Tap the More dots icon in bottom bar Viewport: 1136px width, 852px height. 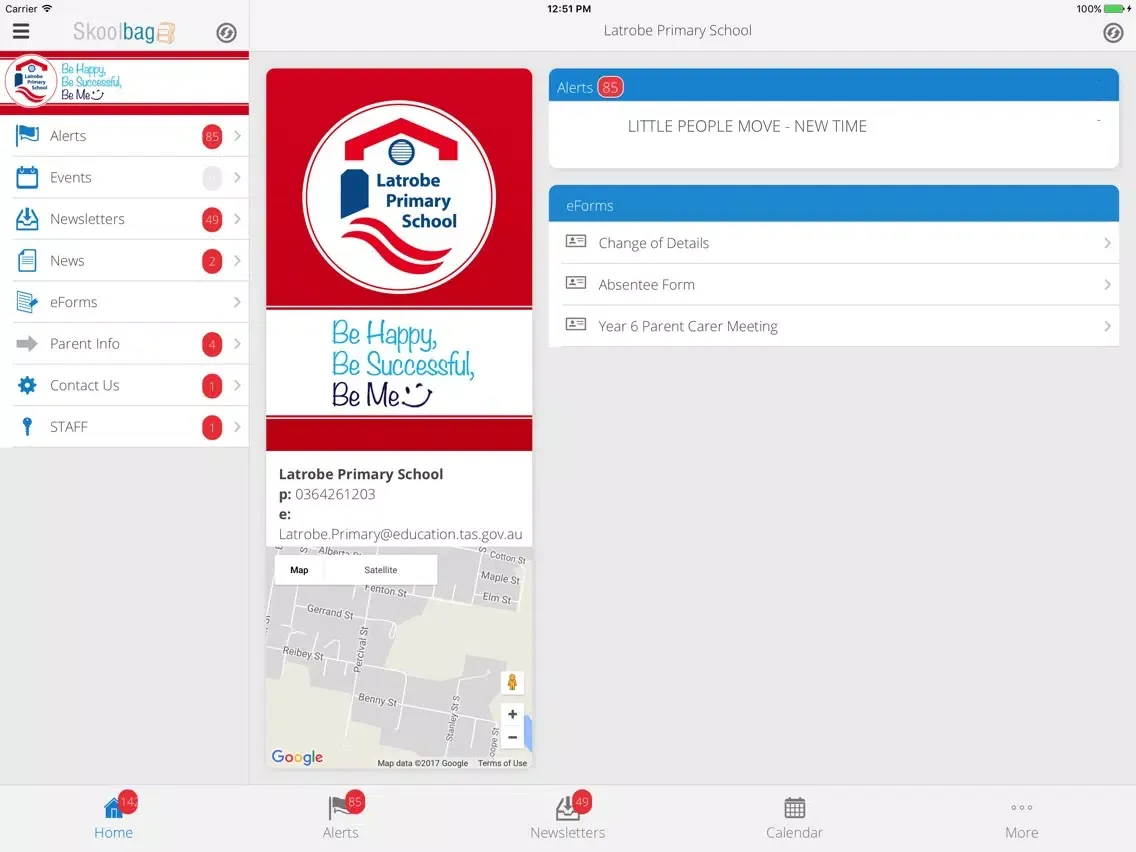coord(1022,807)
